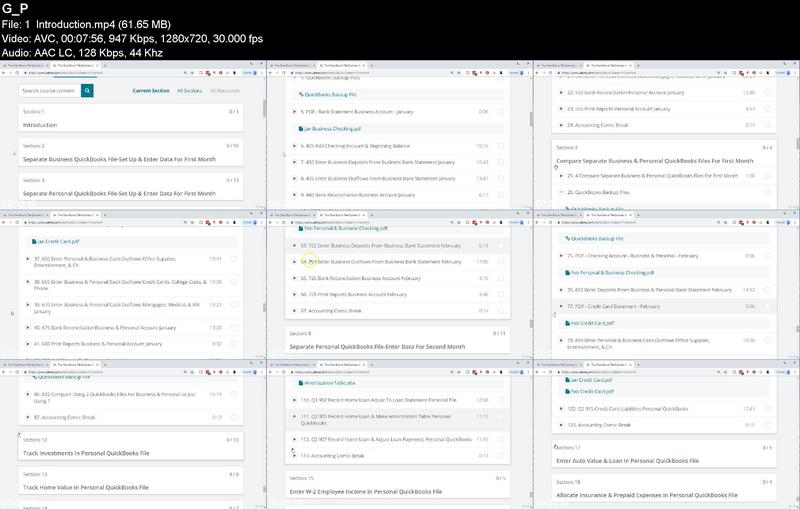
Task: Click play icon of lecture 41 Print Reports
Action: click(x=28, y=344)
